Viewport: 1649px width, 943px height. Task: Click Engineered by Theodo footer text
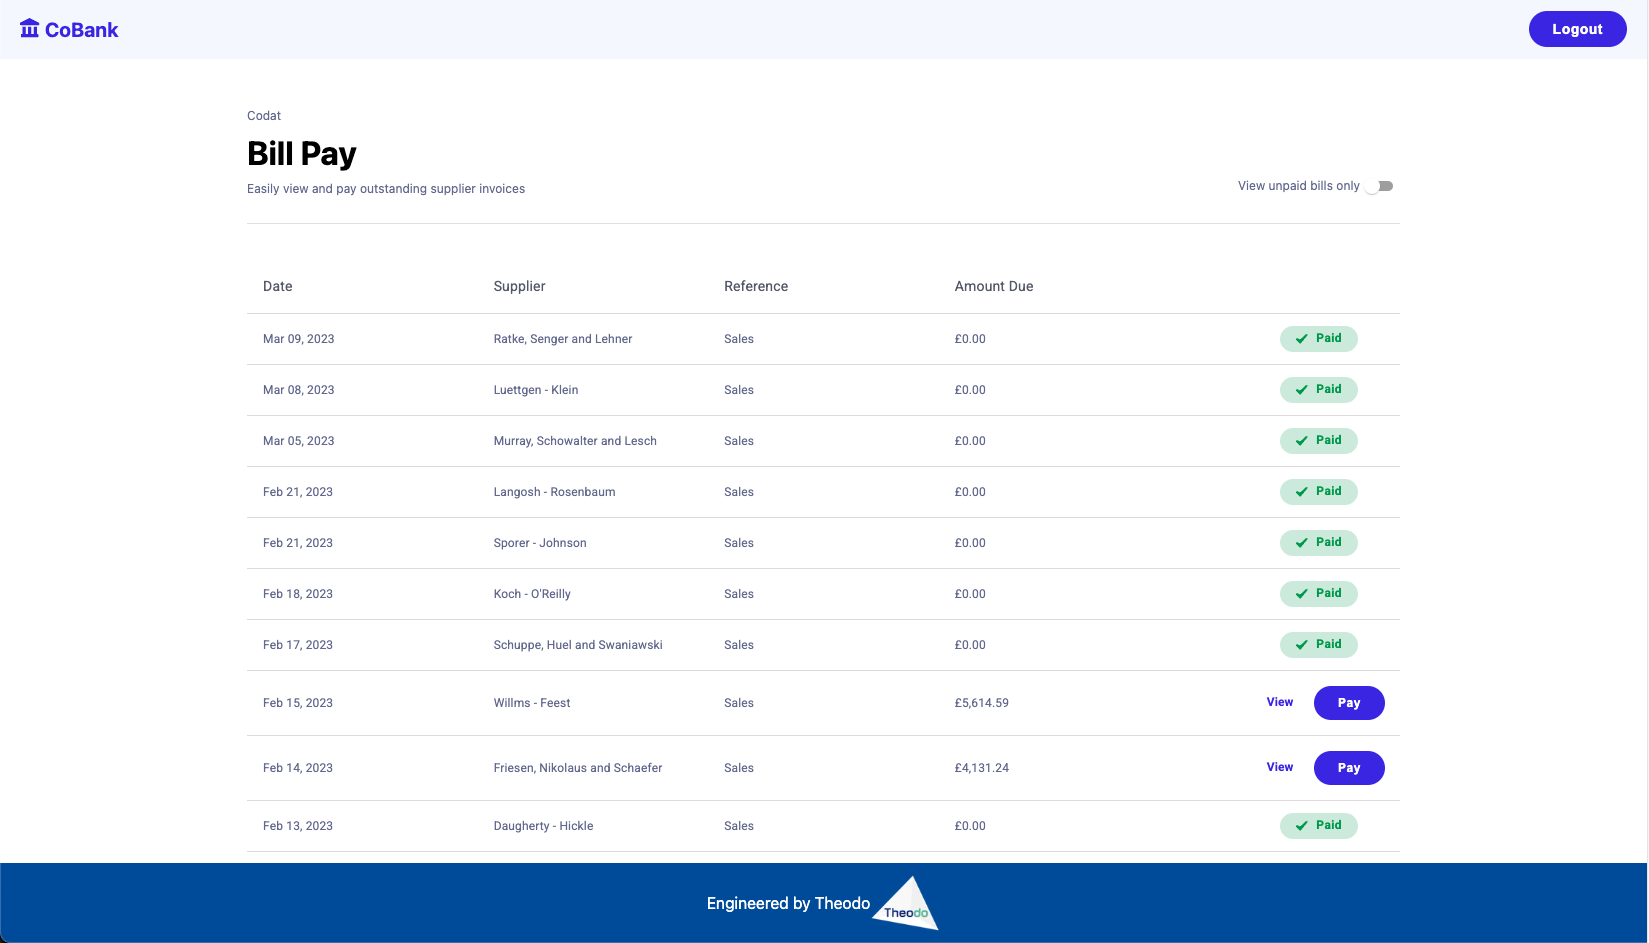point(788,903)
